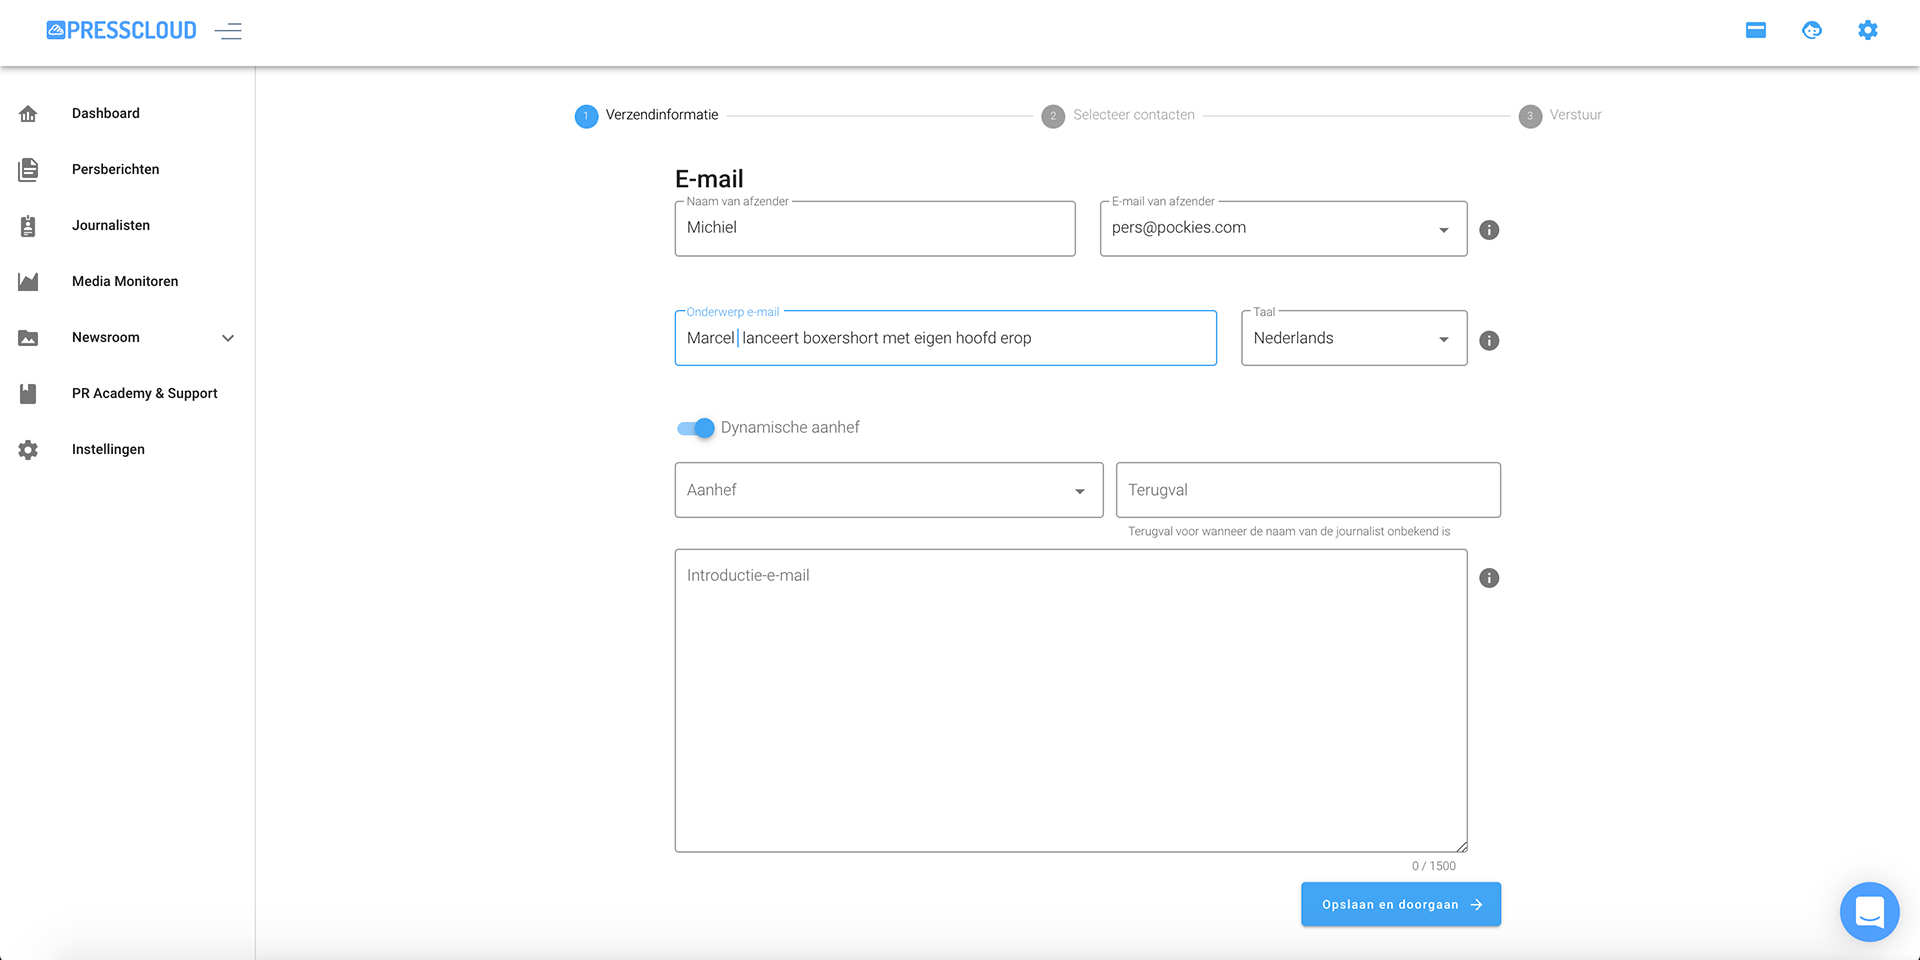Collapse the sidebar with the hamburger menu icon
Image resolution: width=1920 pixels, height=960 pixels.
(x=228, y=31)
